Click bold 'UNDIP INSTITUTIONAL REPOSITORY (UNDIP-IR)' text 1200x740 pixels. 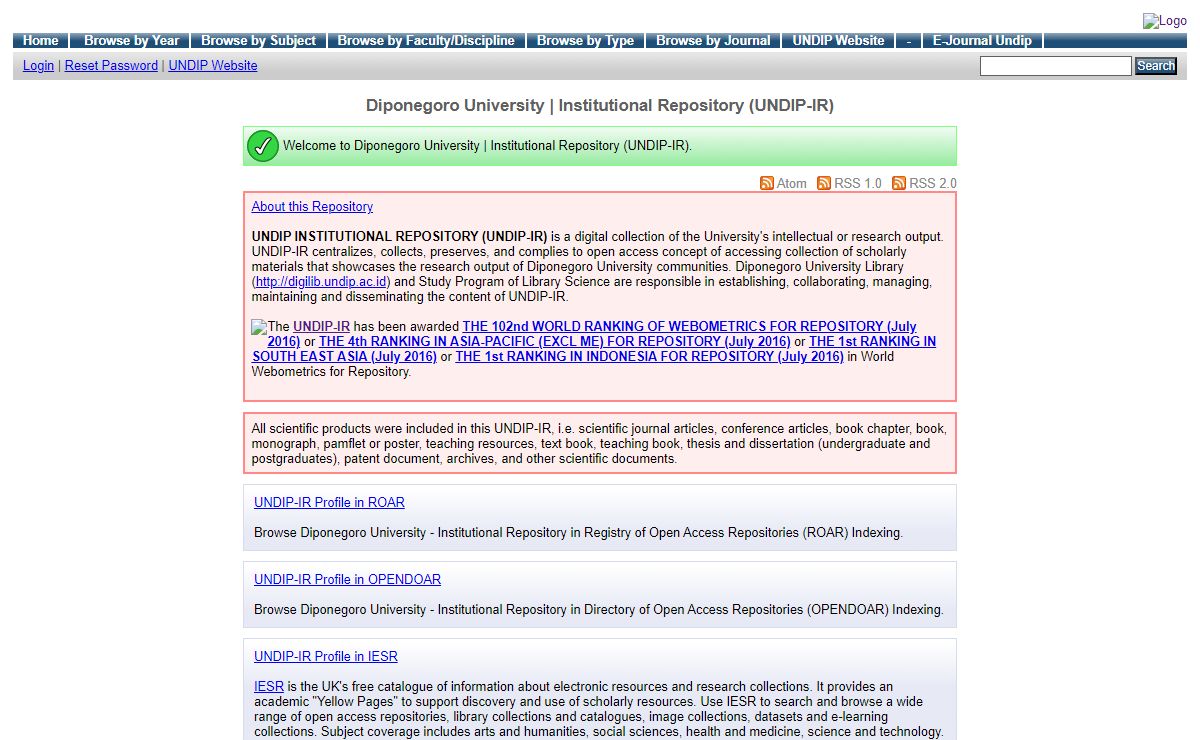pyautogui.click(x=399, y=237)
